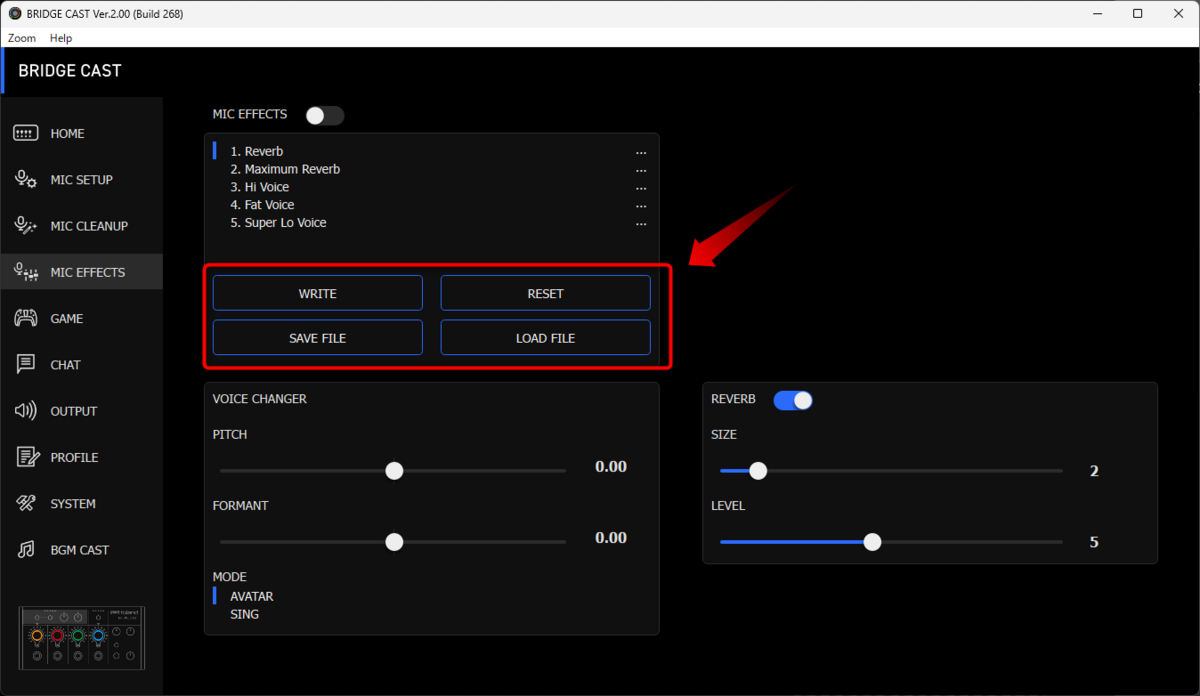Select the 1. Reverb preset
Screen dimensions: 1200x696
[257, 152]
